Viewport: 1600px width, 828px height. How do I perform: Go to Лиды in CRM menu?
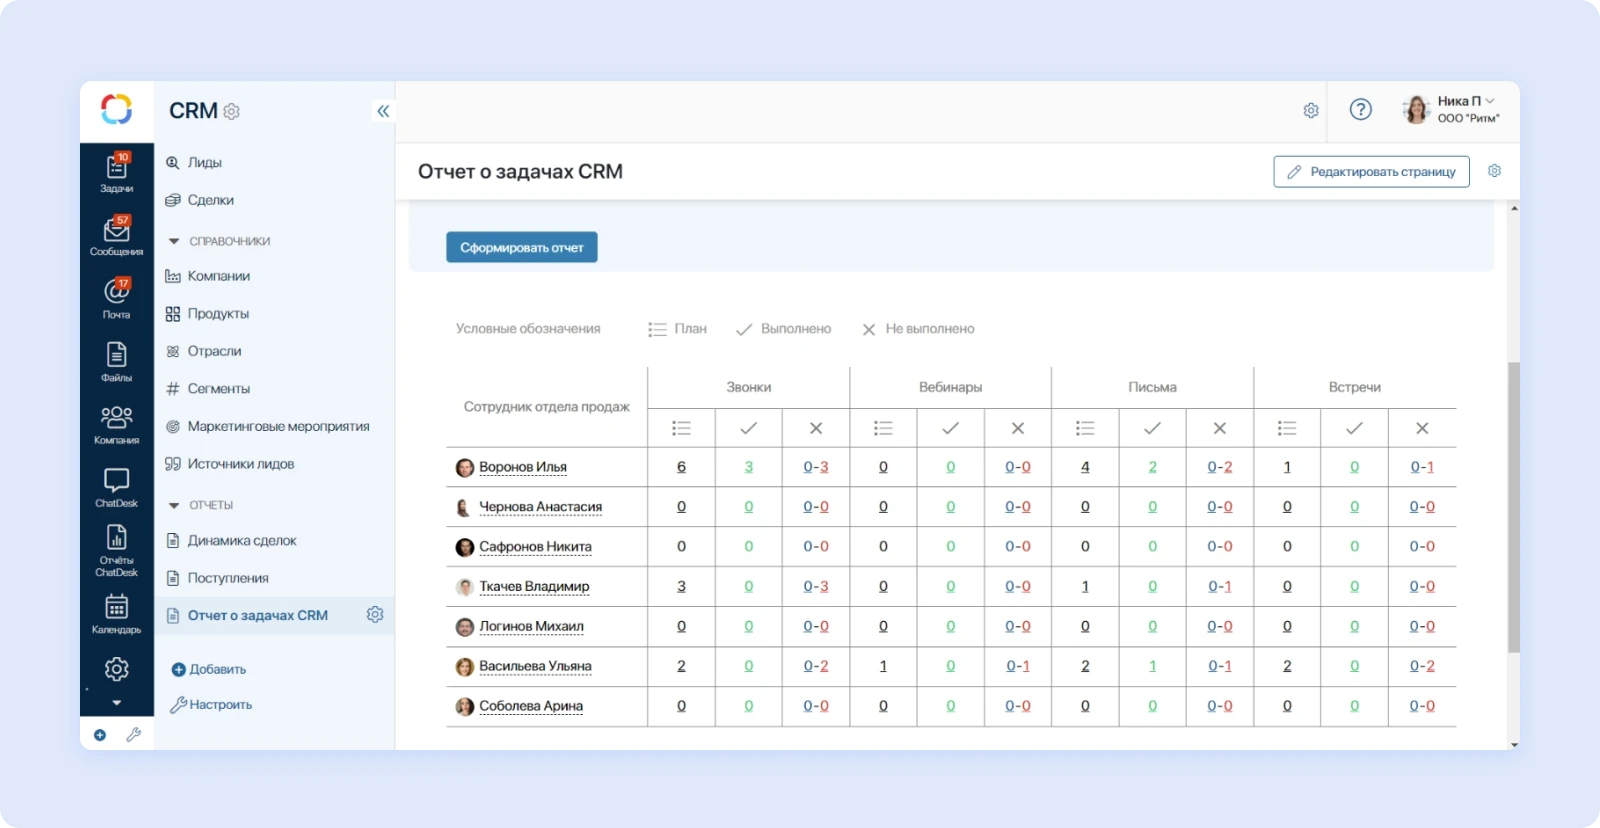tap(204, 162)
